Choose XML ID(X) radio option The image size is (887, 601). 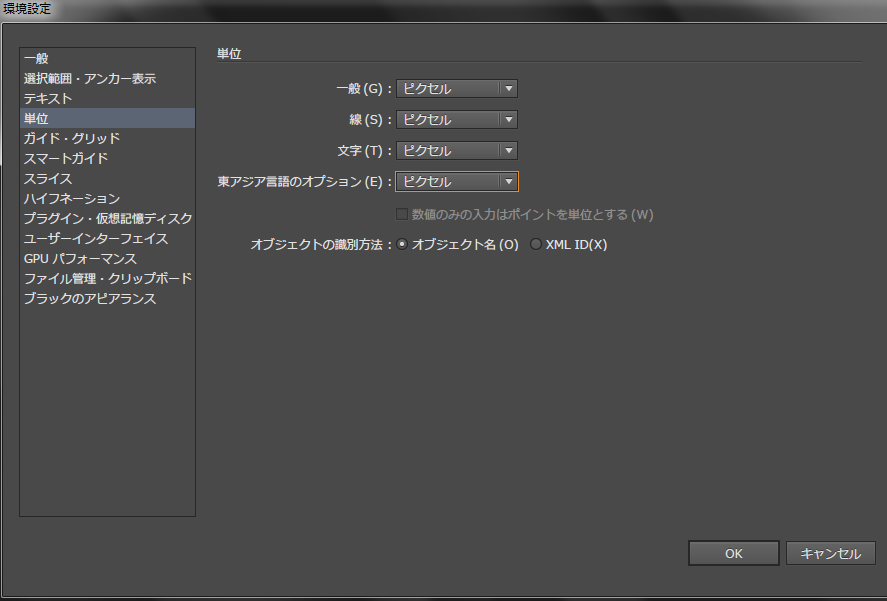click(x=535, y=244)
